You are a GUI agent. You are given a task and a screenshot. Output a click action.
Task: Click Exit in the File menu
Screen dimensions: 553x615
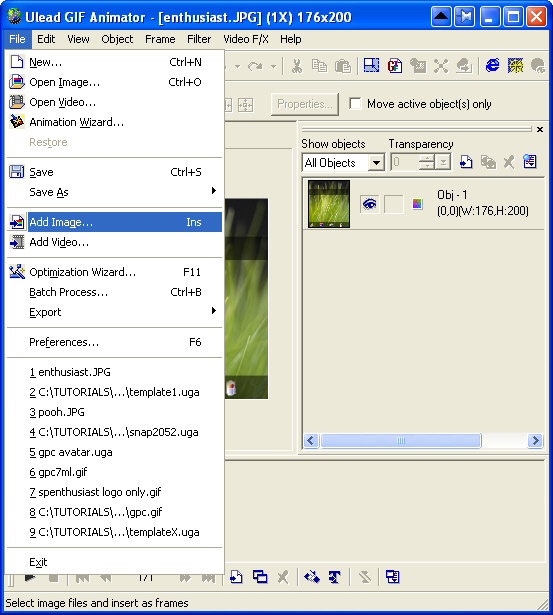coord(115,562)
